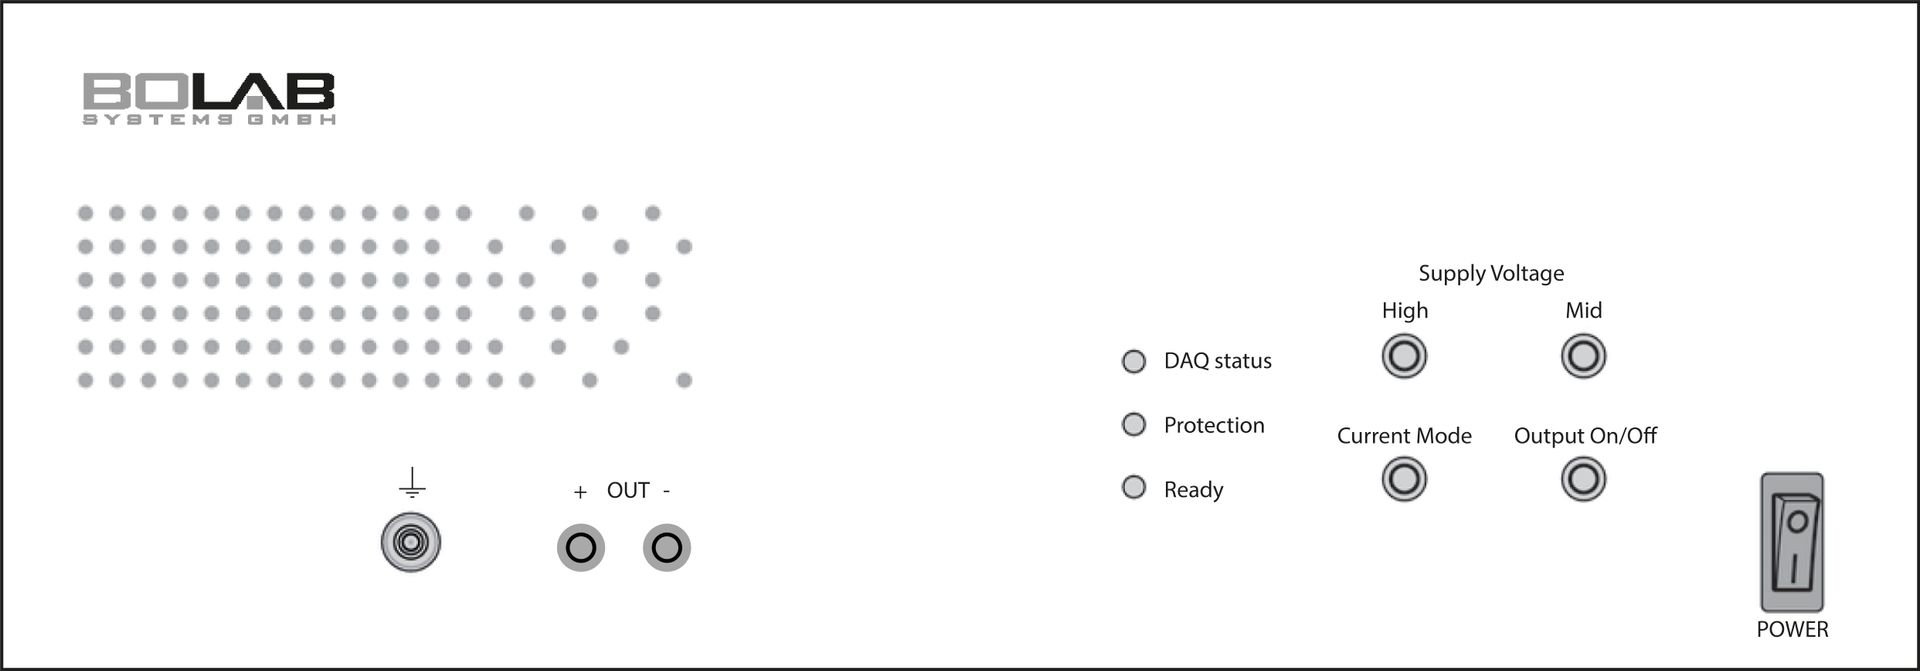The image size is (1920, 671).
Task: Toggle the Current Mode push button
Action: 1404,479
